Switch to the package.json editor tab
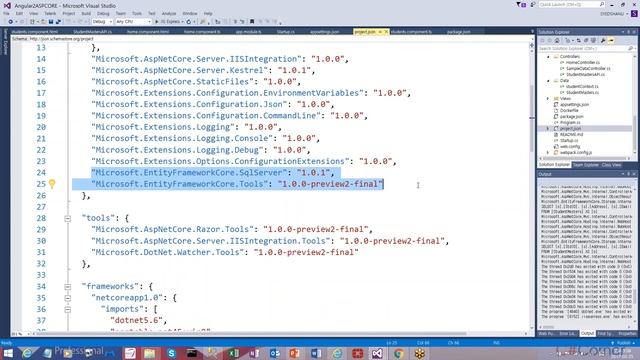 458,31
